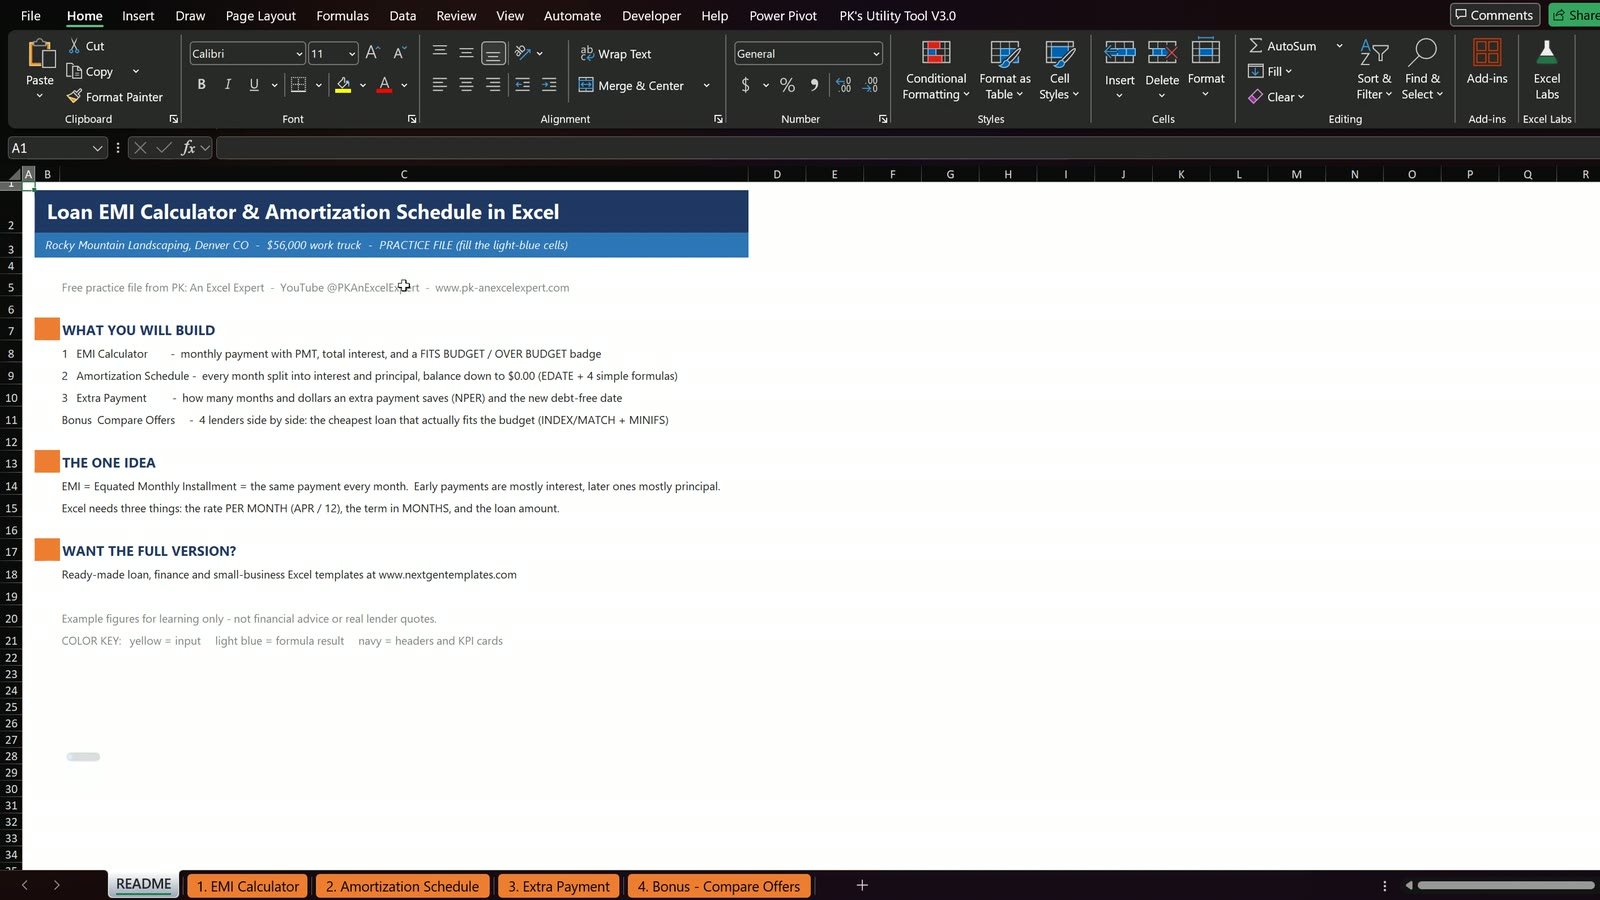The image size is (1600, 900).
Task: Toggle align left for the cell
Action: (x=439, y=85)
